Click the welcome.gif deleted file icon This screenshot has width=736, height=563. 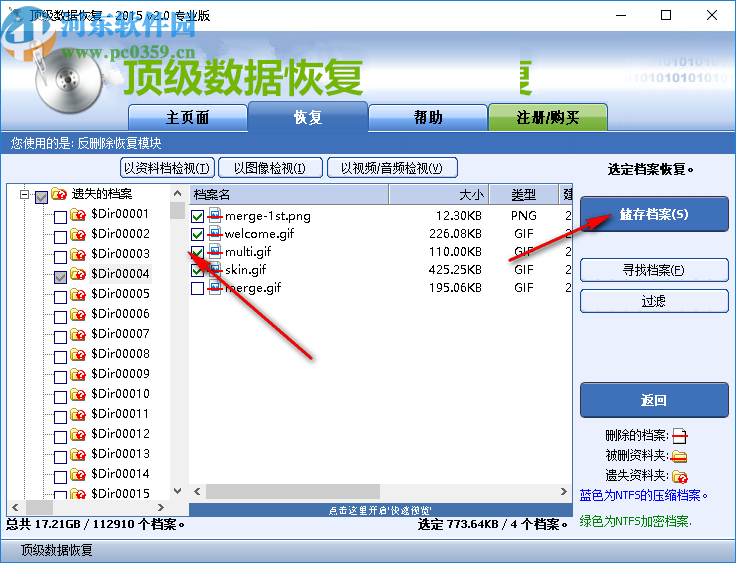tap(215, 233)
